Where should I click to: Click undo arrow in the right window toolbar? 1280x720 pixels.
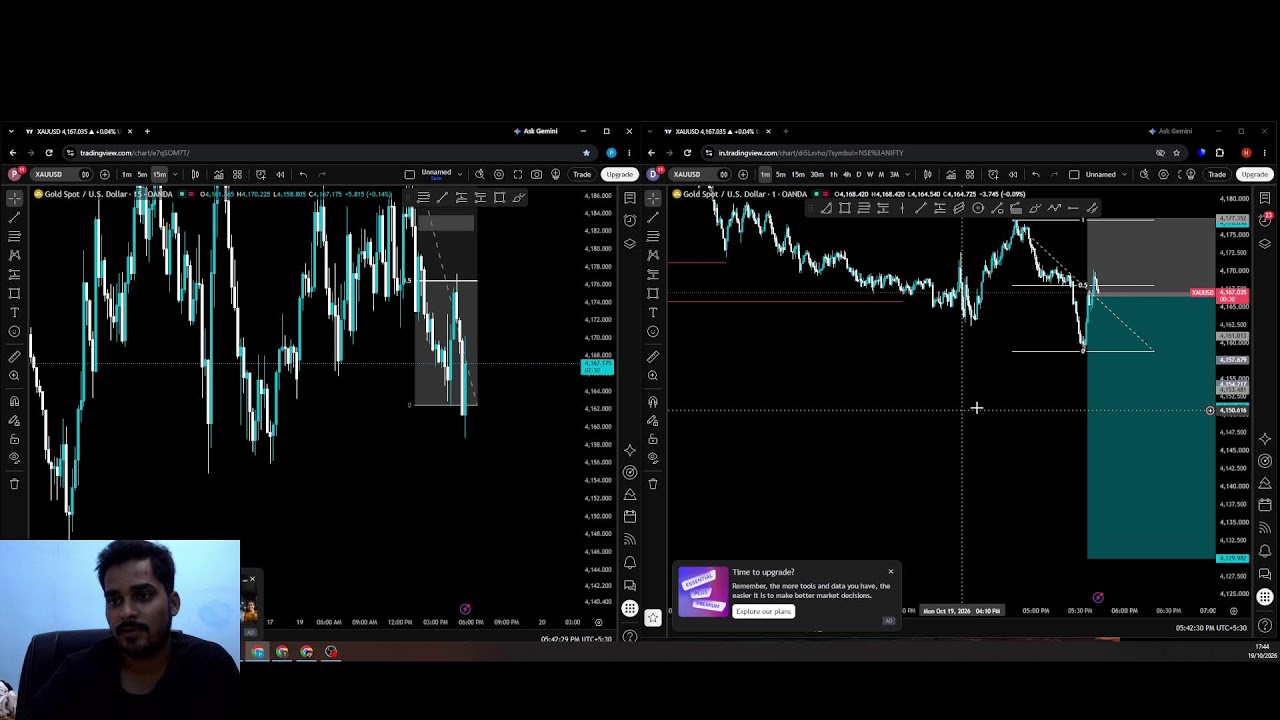coord(1035,175)
